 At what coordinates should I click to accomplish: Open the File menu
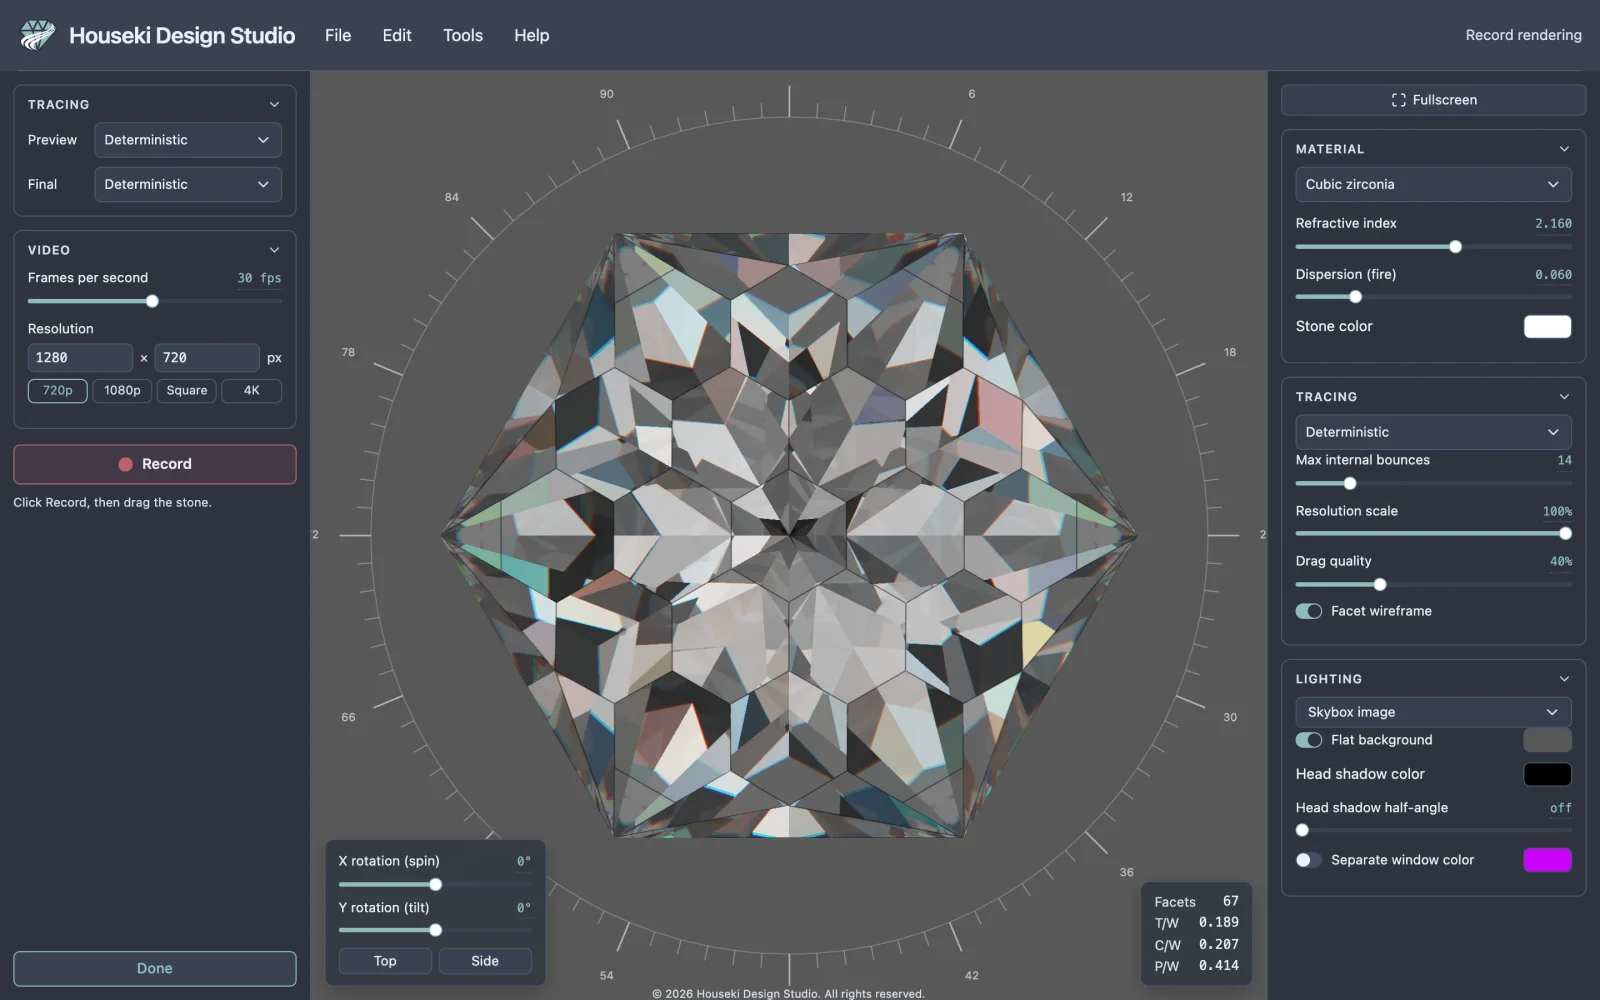pyautogui.click(x=338, y=35)
